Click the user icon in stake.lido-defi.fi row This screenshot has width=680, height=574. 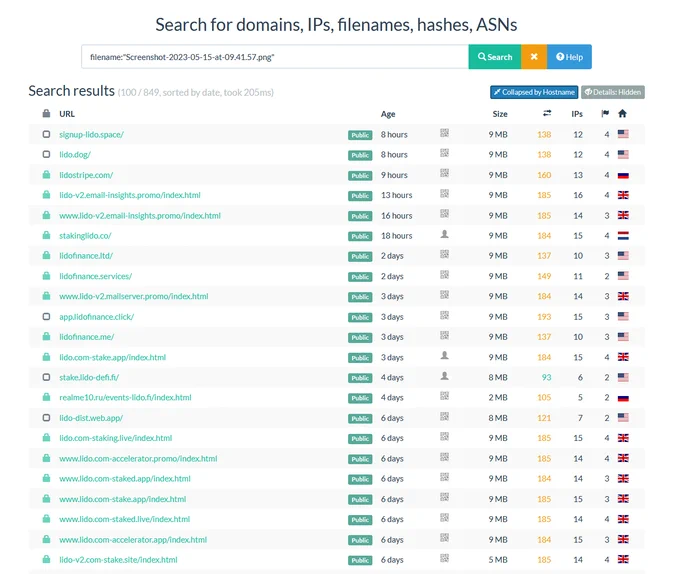[x=445, y=376]
